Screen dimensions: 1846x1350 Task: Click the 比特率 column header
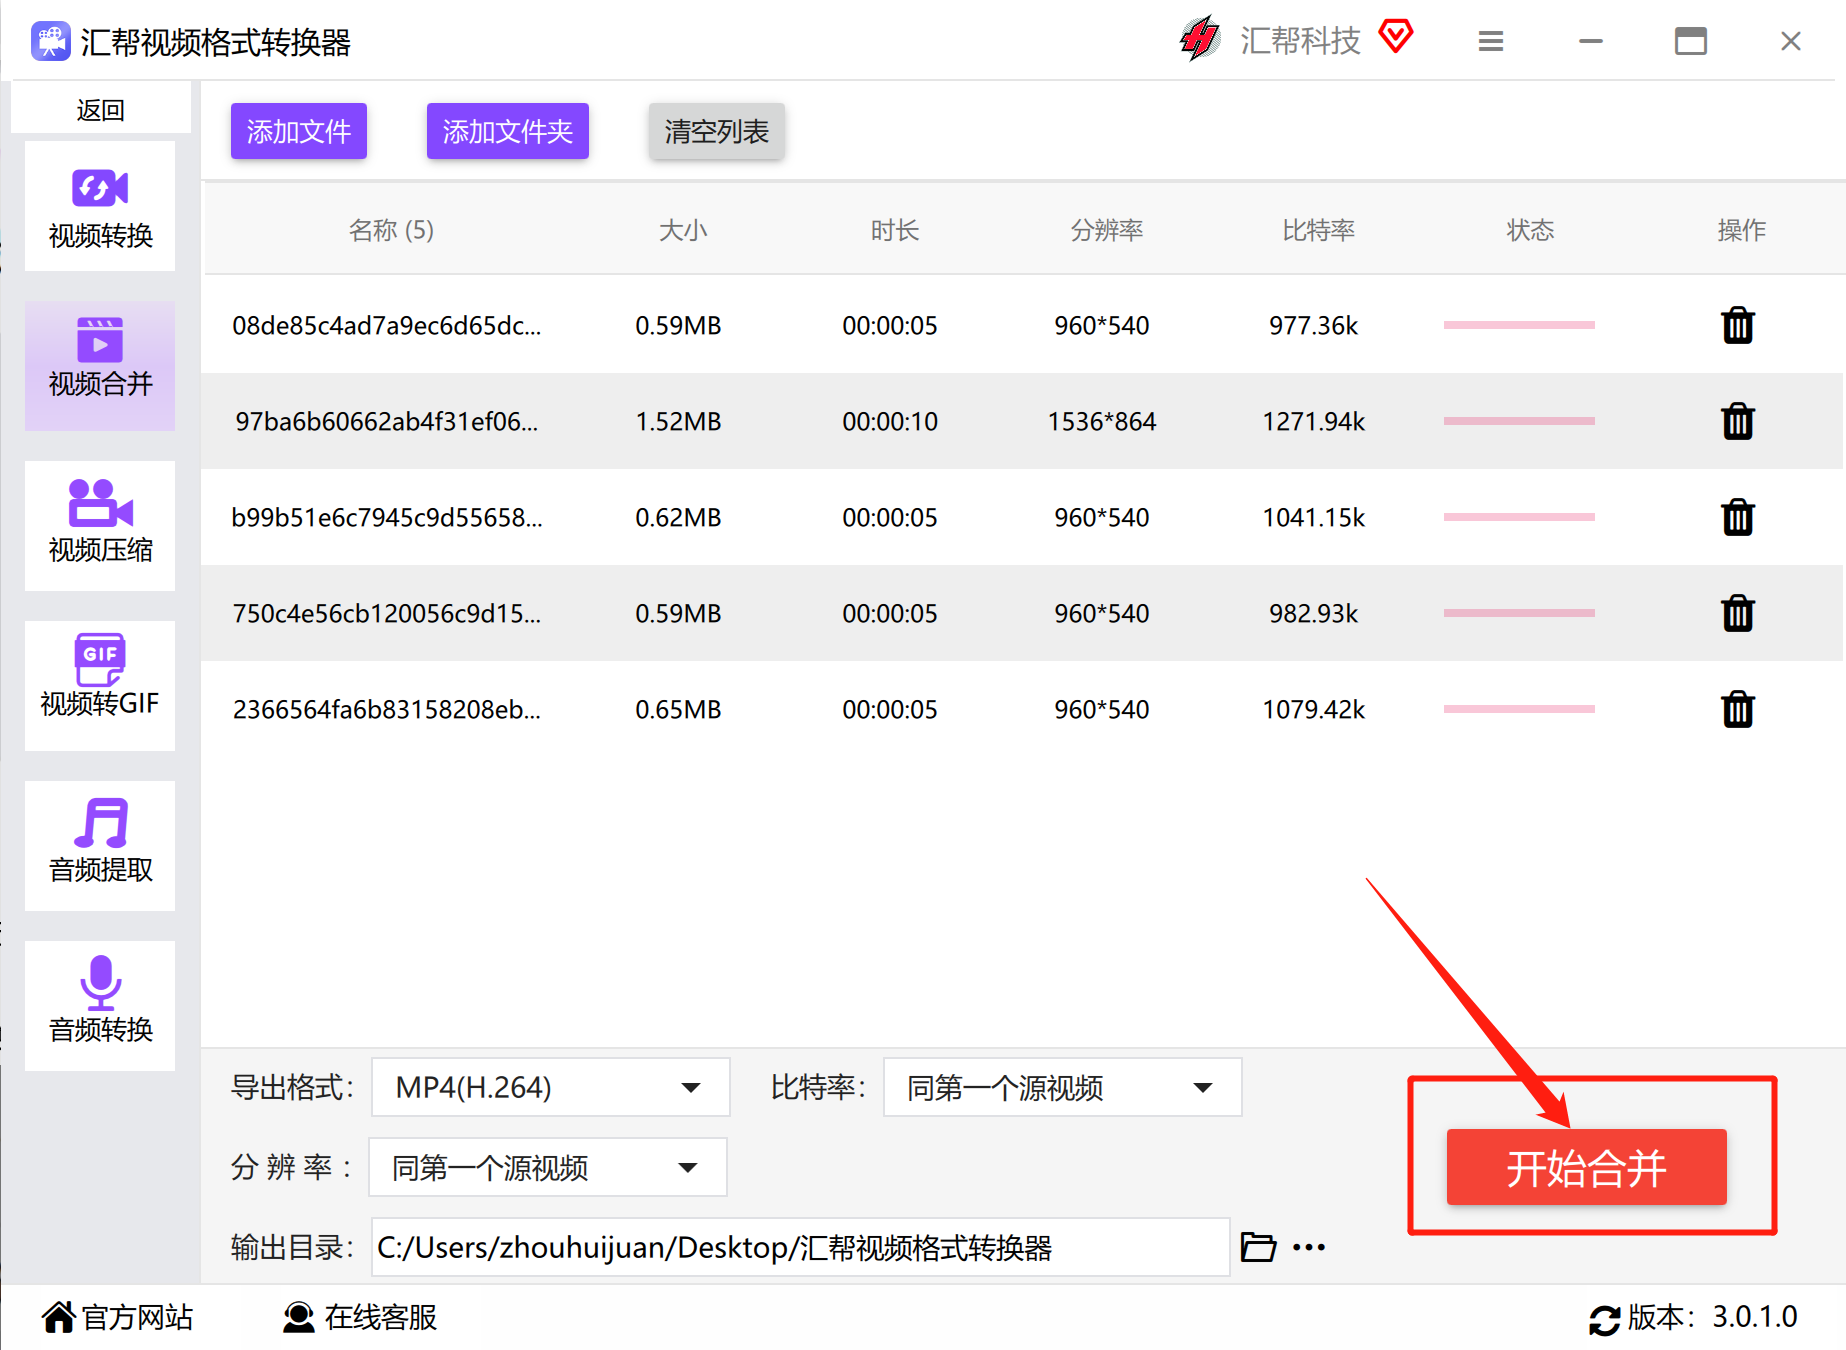pyautogui.click(x=1318, y=230)
